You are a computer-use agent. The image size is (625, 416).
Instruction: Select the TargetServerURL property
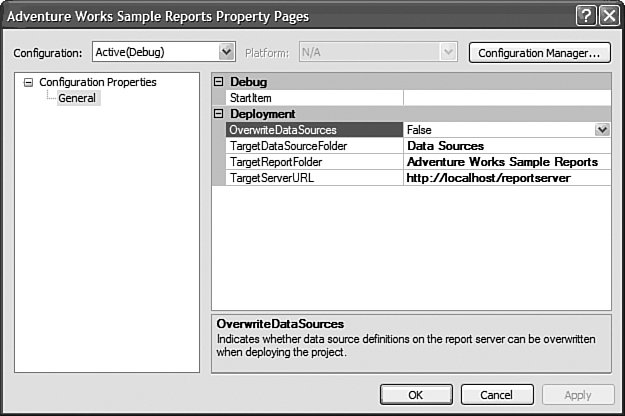[314, 178]
